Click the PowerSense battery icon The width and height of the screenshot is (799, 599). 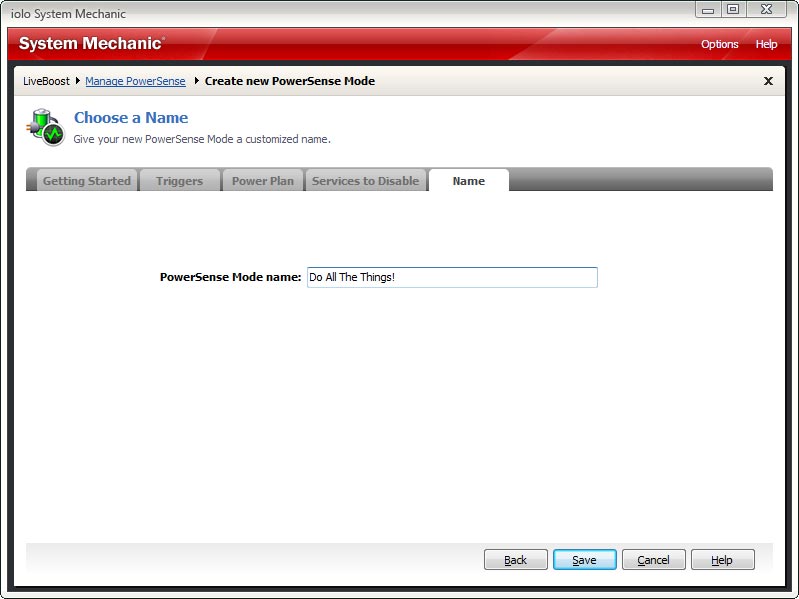tap(45, 127)
